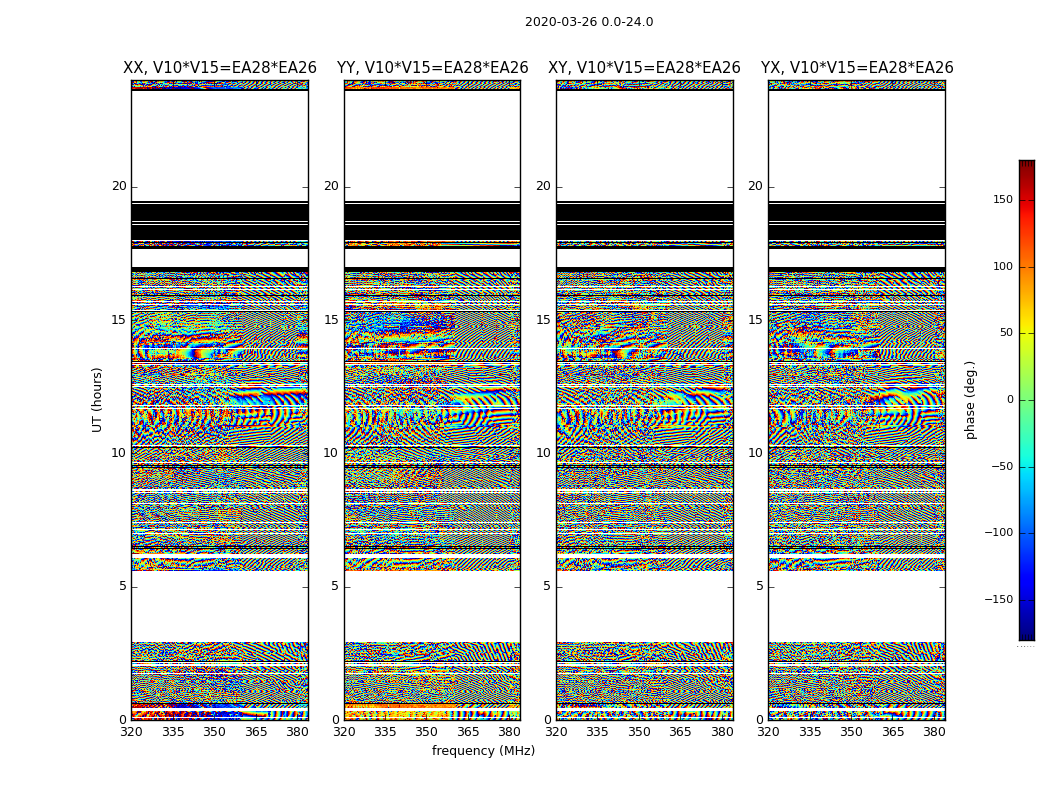Screen dimensions: 1050x800
Task: Click the figure title '2020-03-26 0.0-24.0'
Action: coord(589,22)
